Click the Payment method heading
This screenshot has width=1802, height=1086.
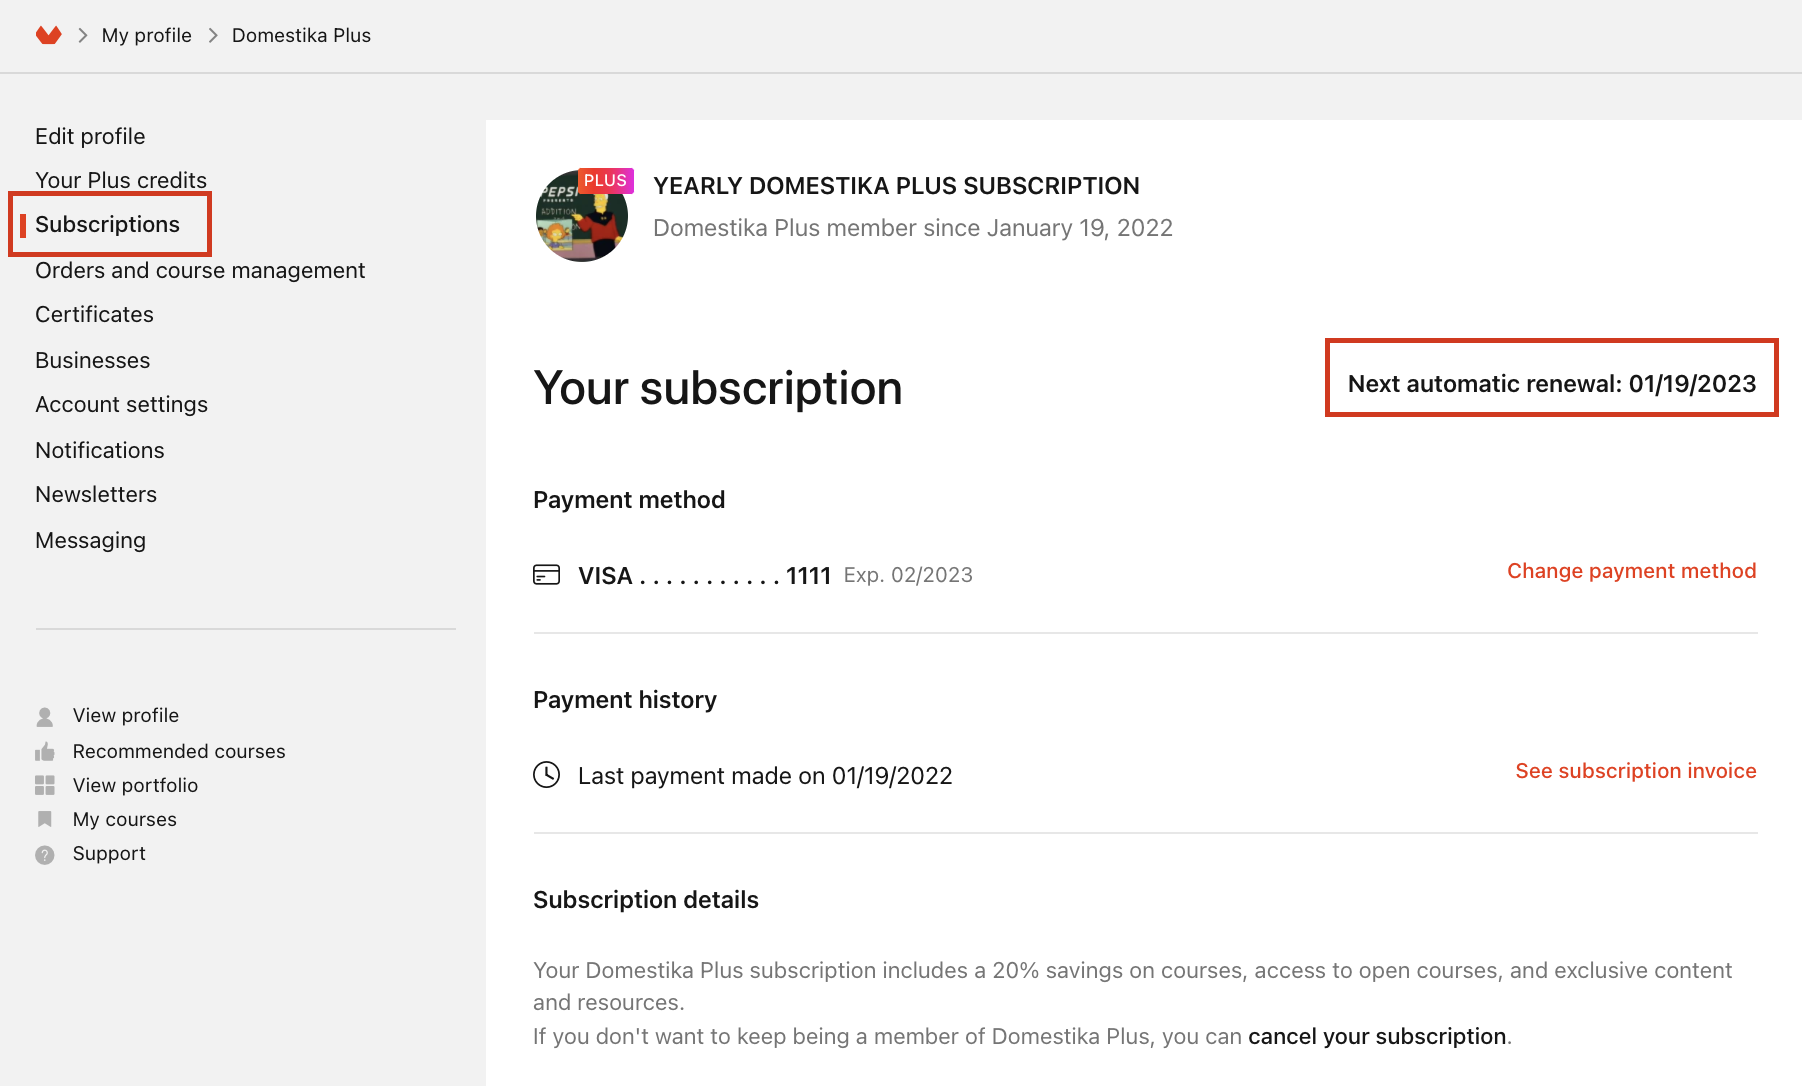pos(629,500)
